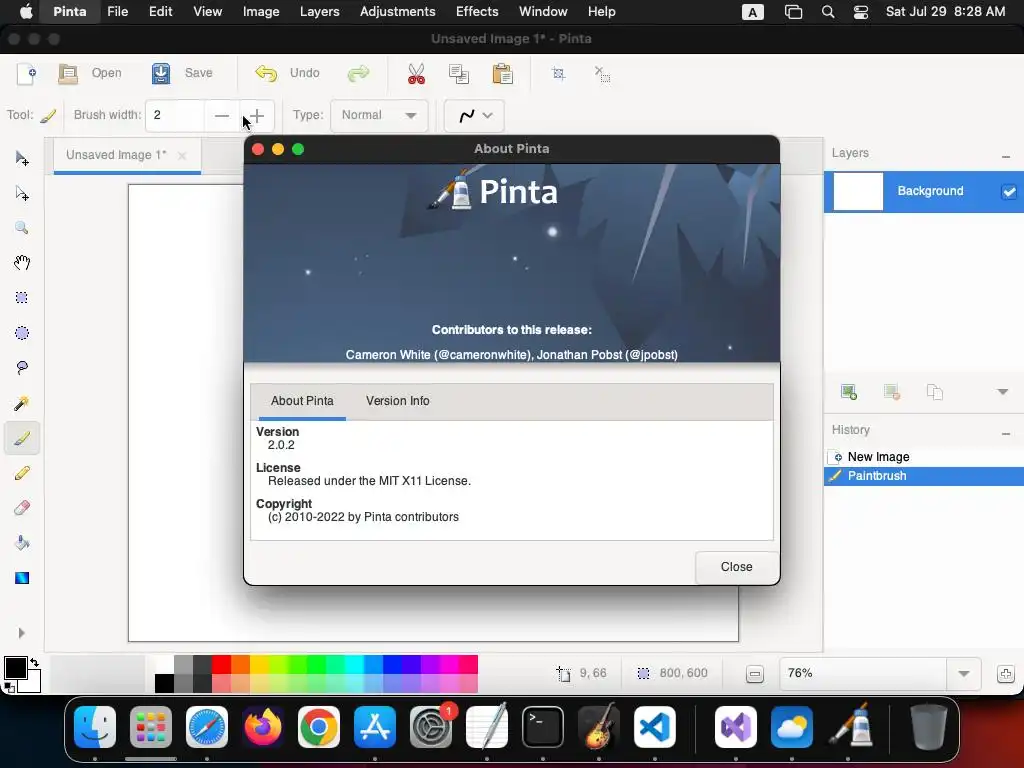Screen dimensions: 1024x768
Task: Click the zoom out minus button
Action: 754,674
